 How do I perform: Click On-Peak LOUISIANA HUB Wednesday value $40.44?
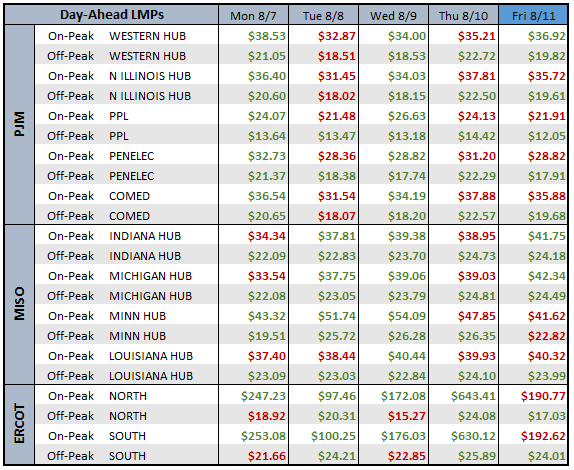[x=407, y=356]
